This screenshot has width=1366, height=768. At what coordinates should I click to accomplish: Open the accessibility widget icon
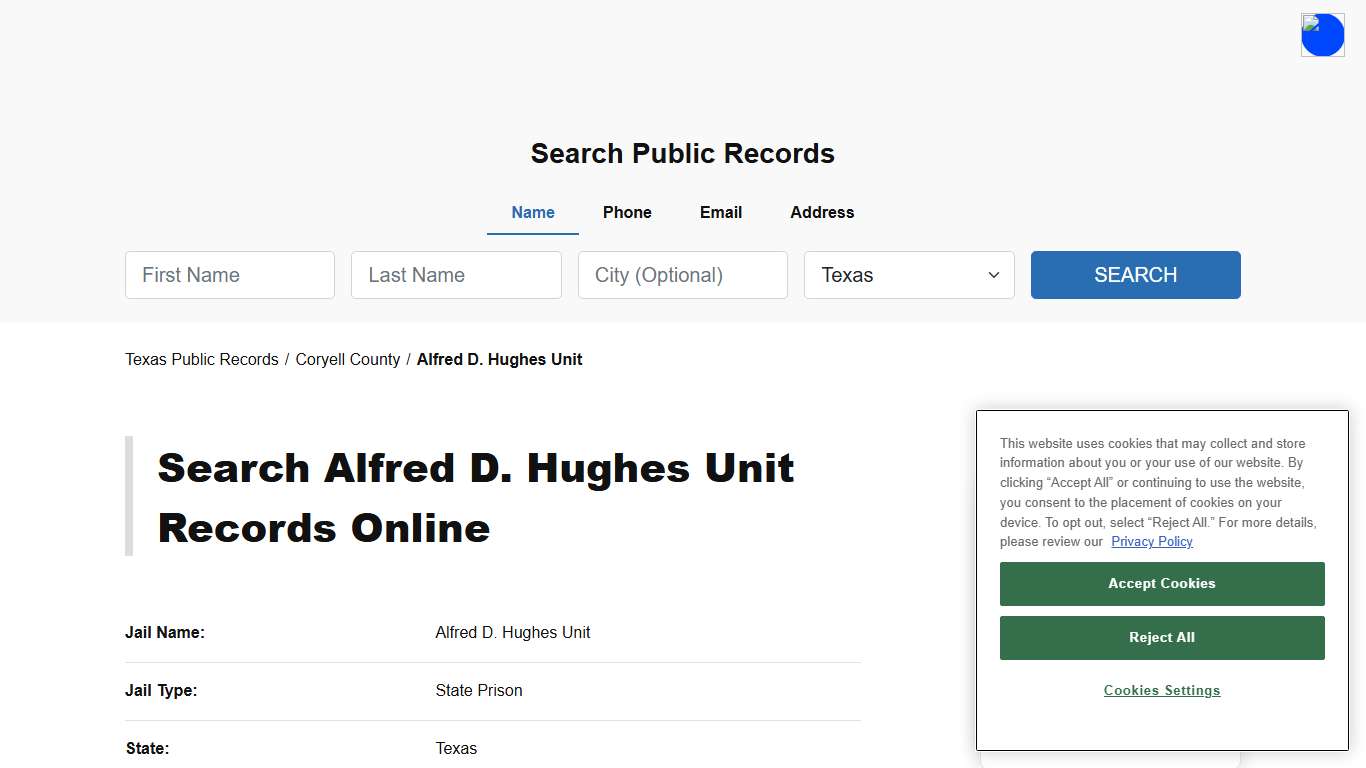(x=1322, y=34)
